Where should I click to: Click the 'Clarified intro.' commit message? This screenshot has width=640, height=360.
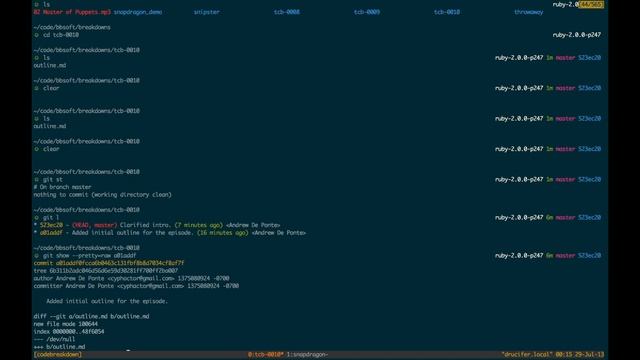pyautogui.click(x=146, y=225)
